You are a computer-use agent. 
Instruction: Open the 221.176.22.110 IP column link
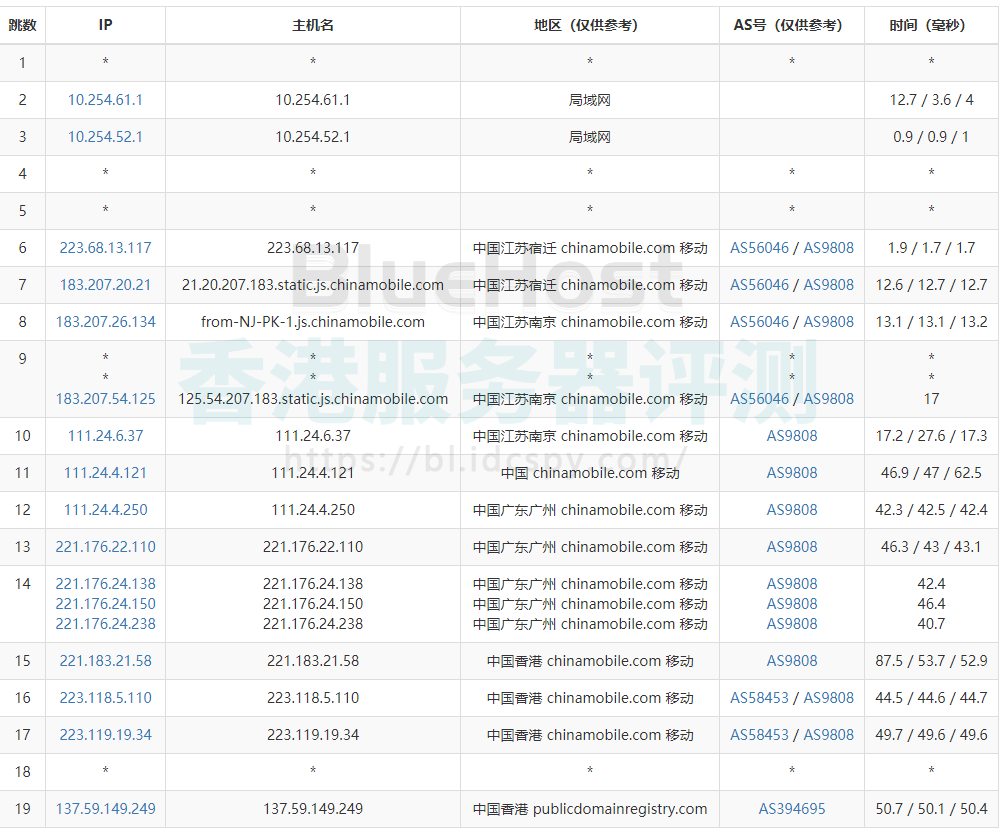click(x=105, y=547)
